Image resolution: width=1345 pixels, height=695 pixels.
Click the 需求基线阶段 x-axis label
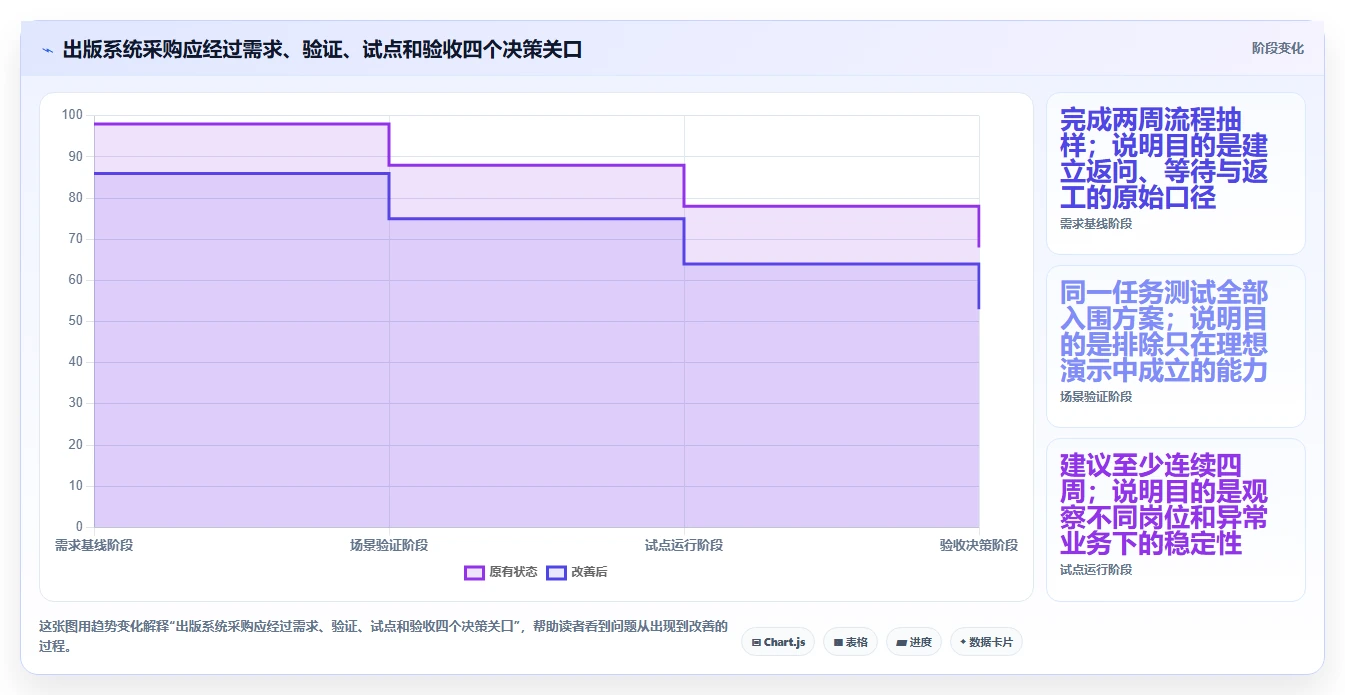pyautogui.click(x=94, y=545)
